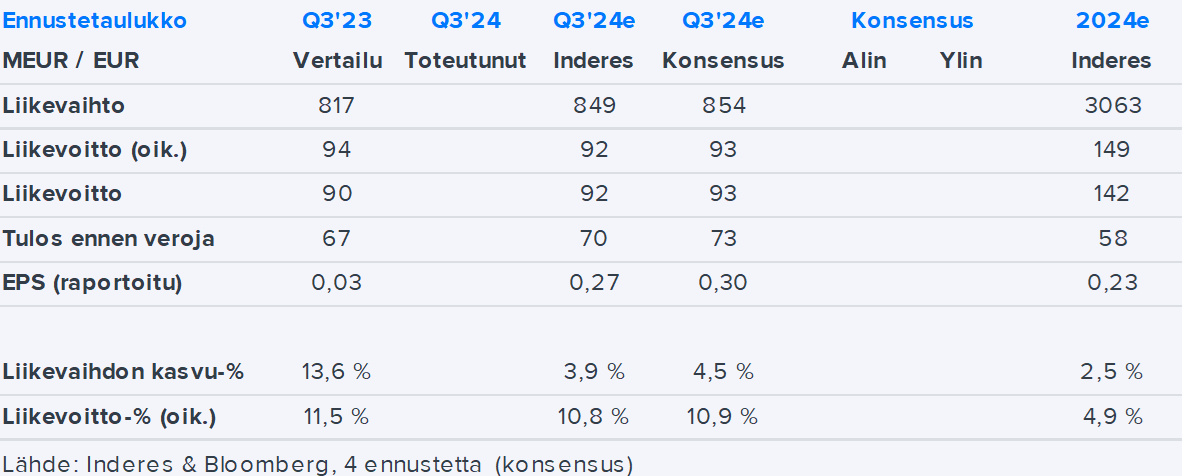Click the Ennustetaulukko table title

95,20
